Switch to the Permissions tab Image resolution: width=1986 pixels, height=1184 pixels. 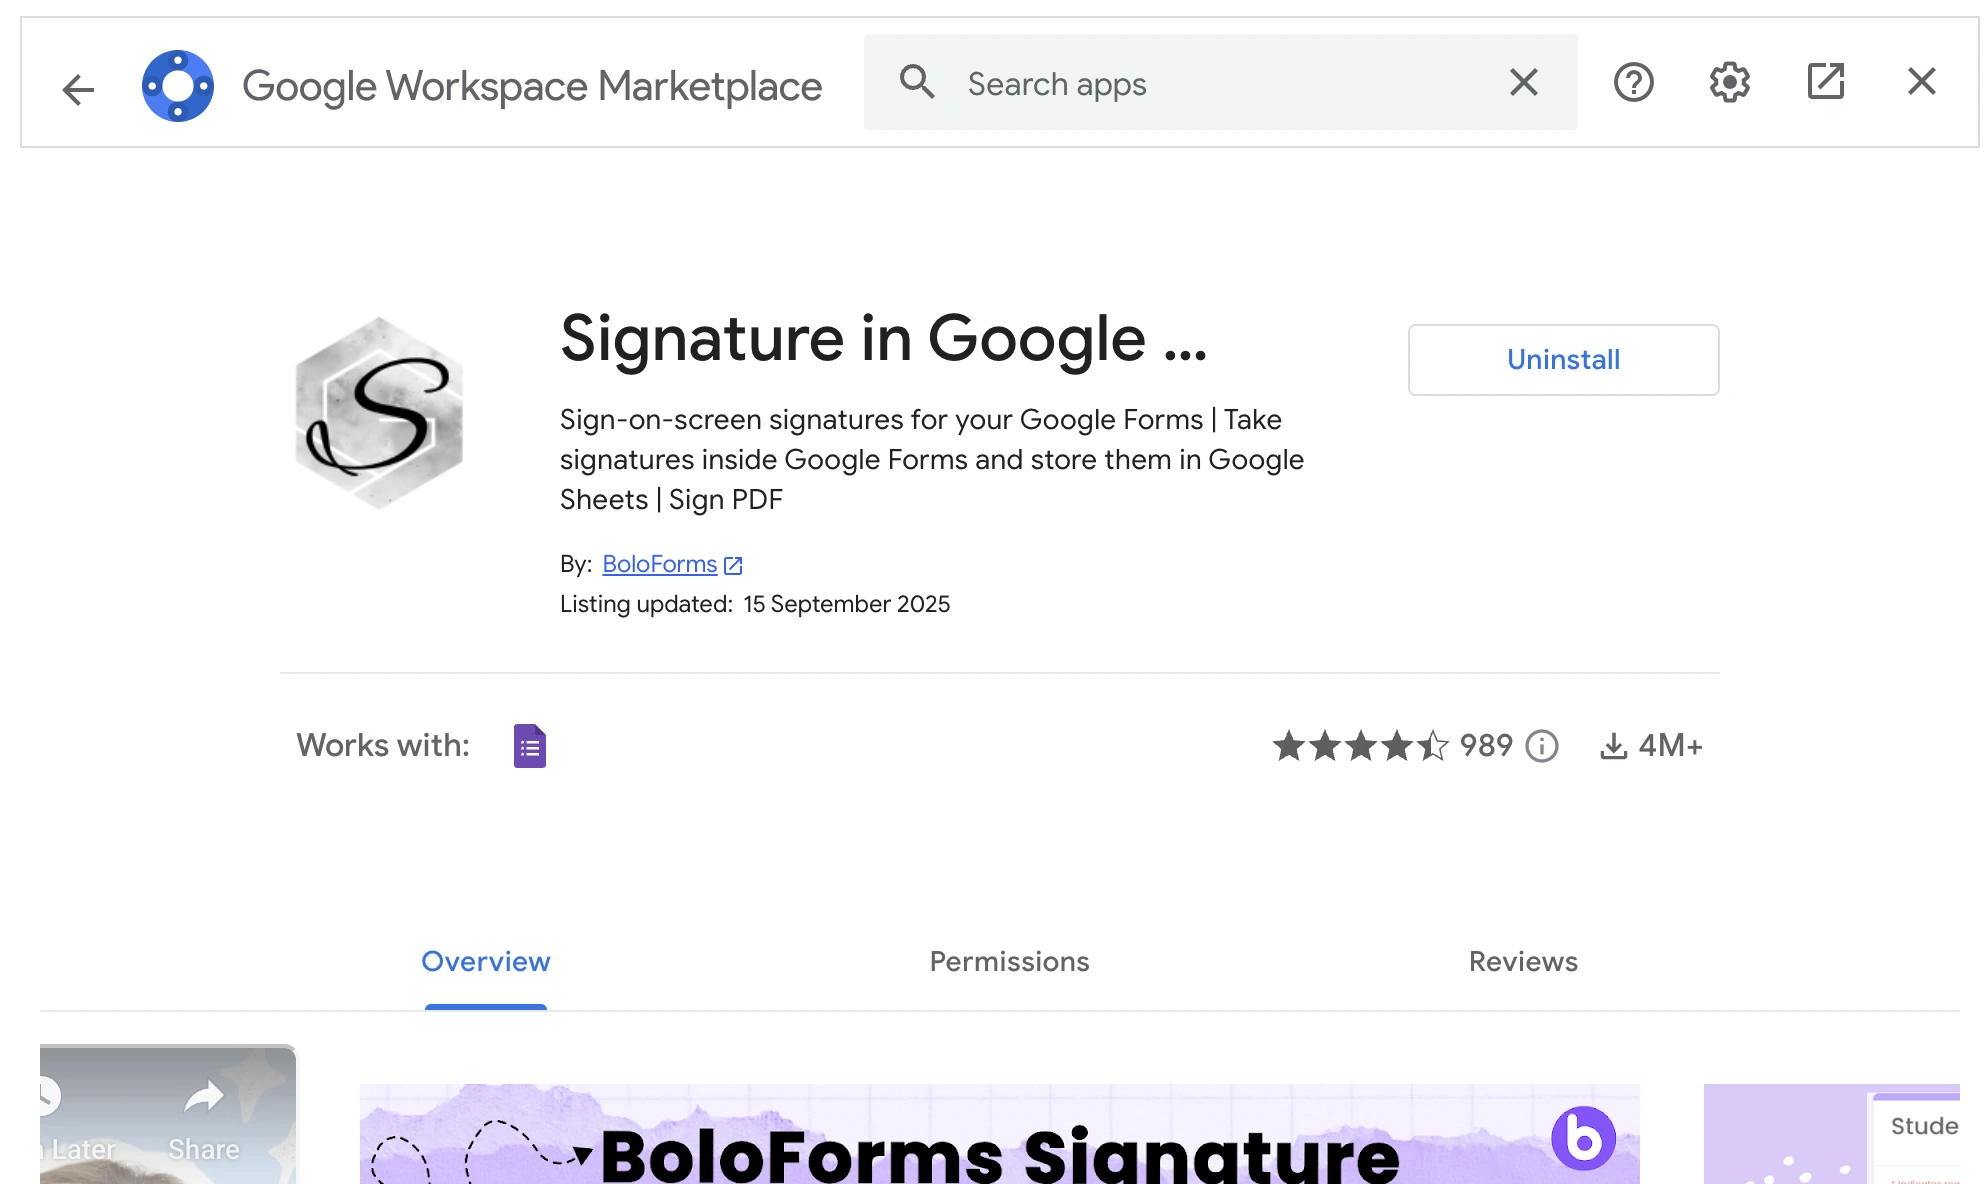pos(1008,962)
